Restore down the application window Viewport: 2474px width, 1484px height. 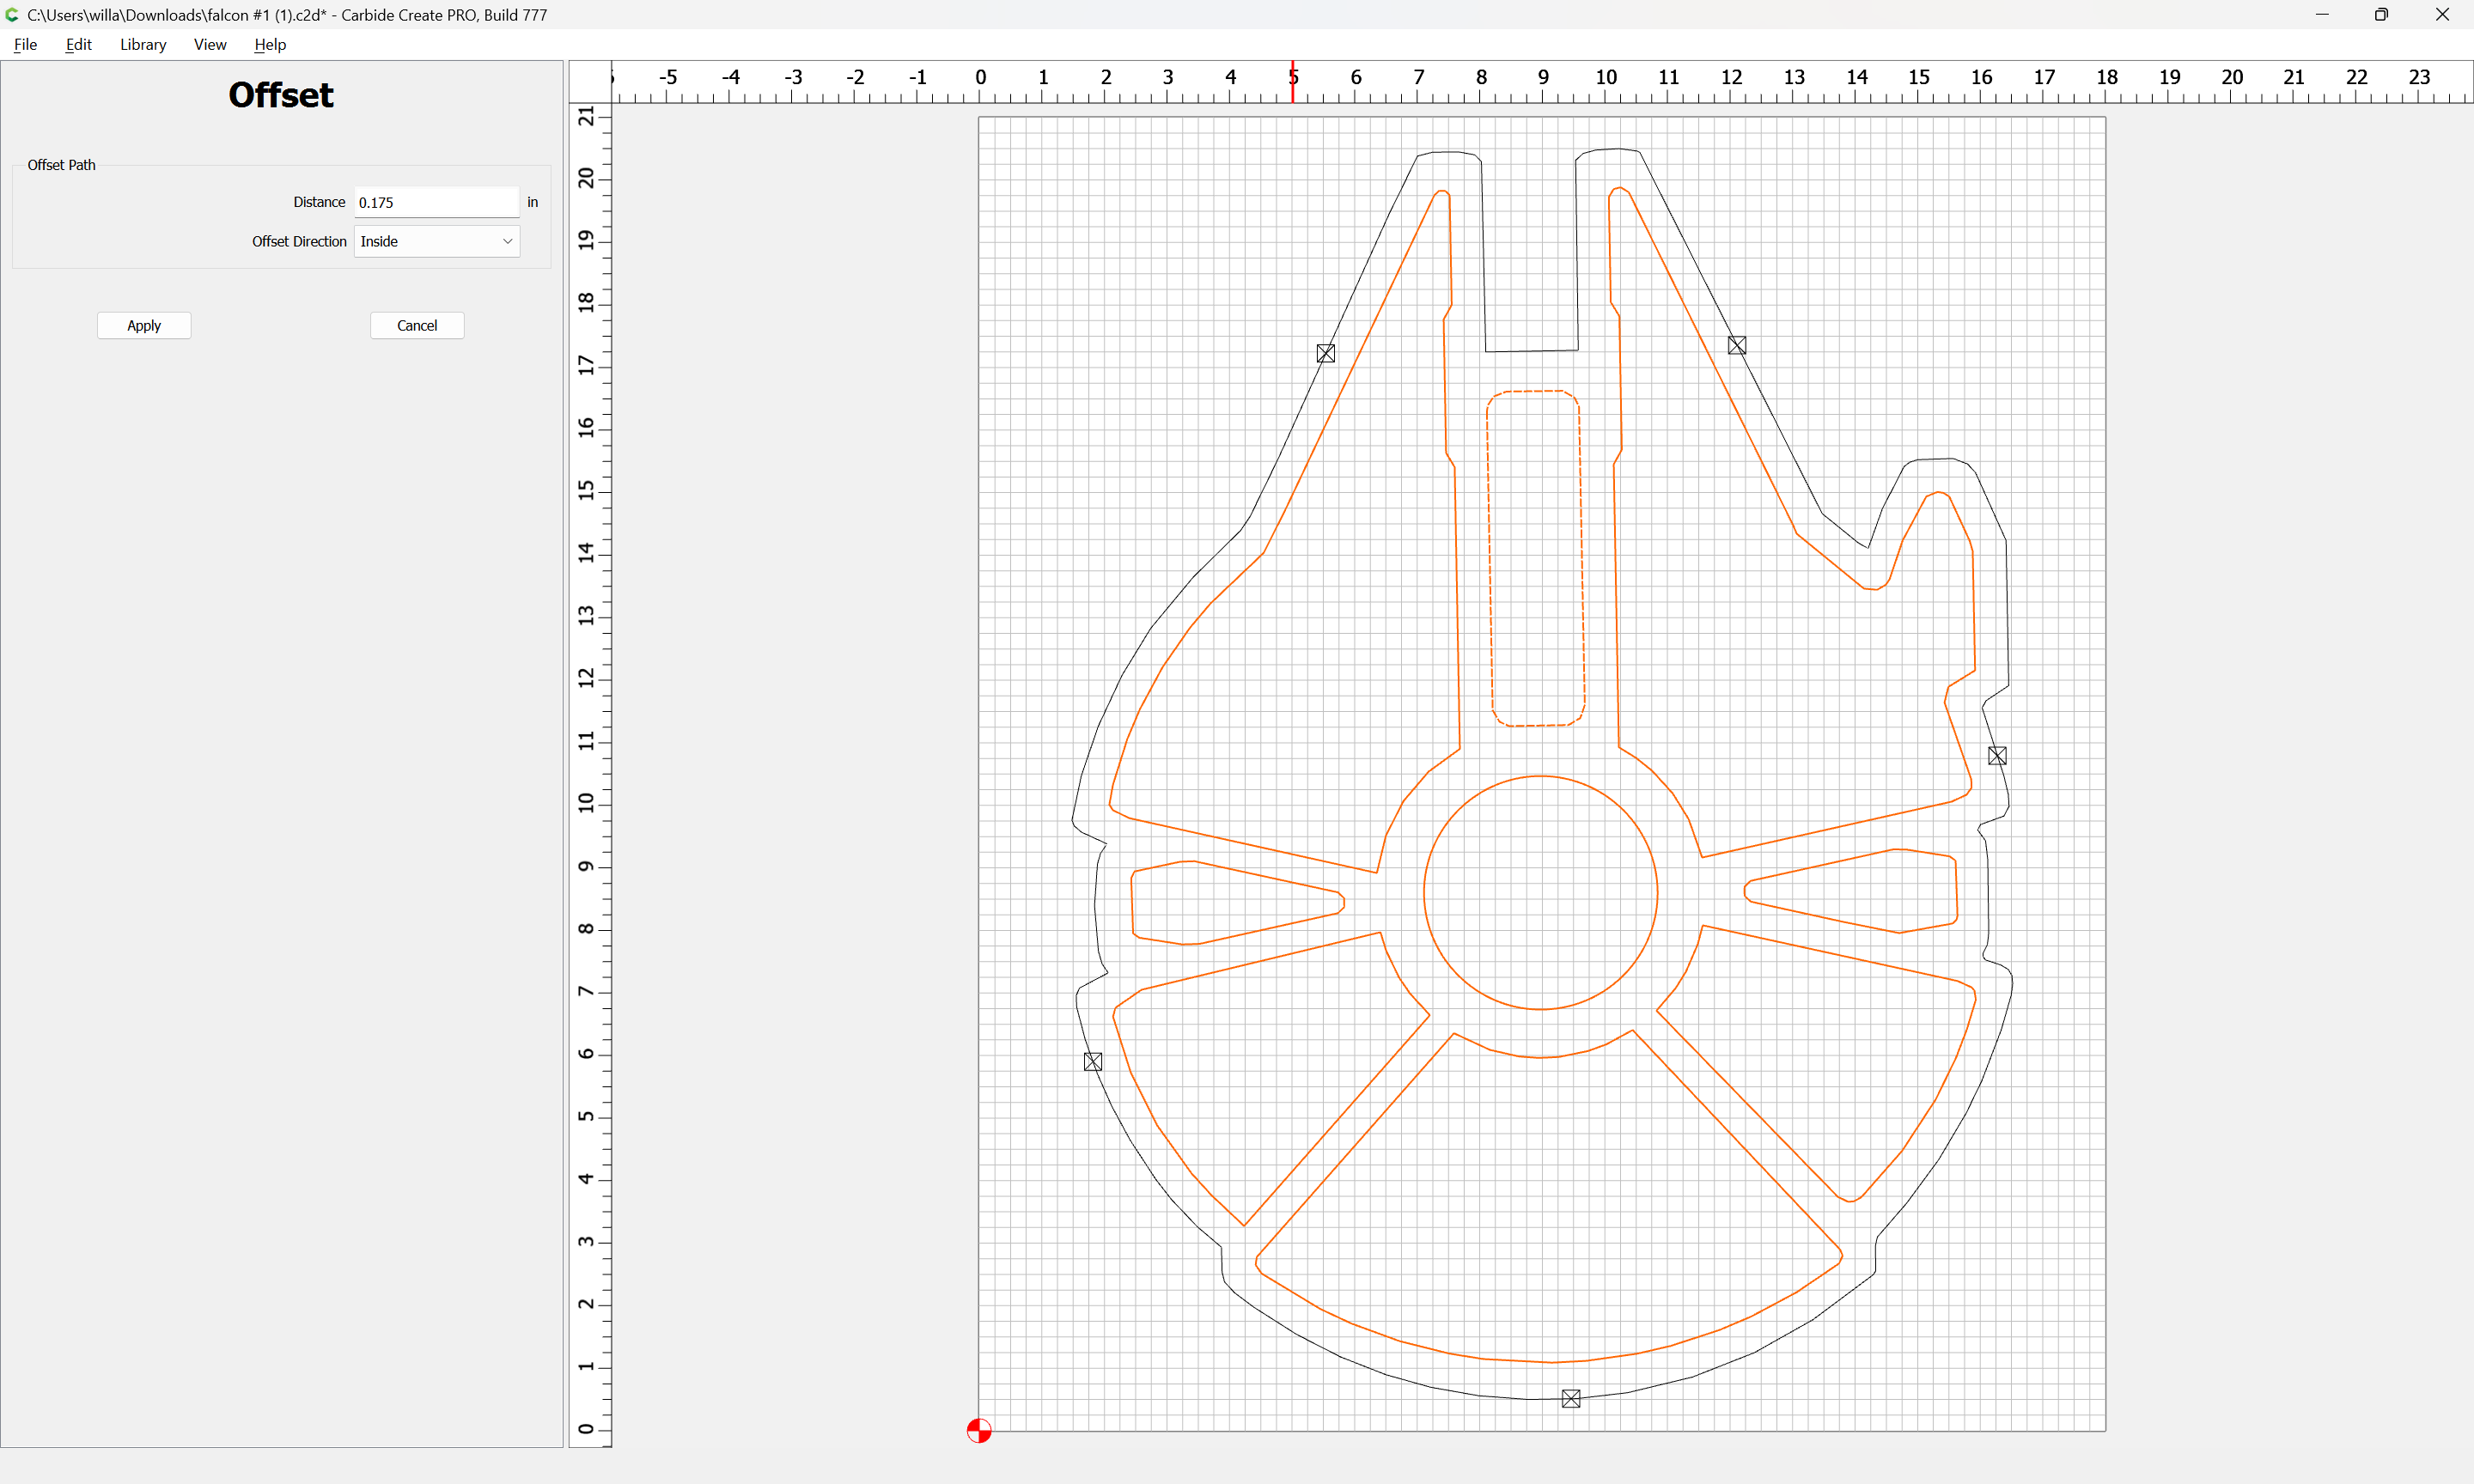coord(2381,15)
